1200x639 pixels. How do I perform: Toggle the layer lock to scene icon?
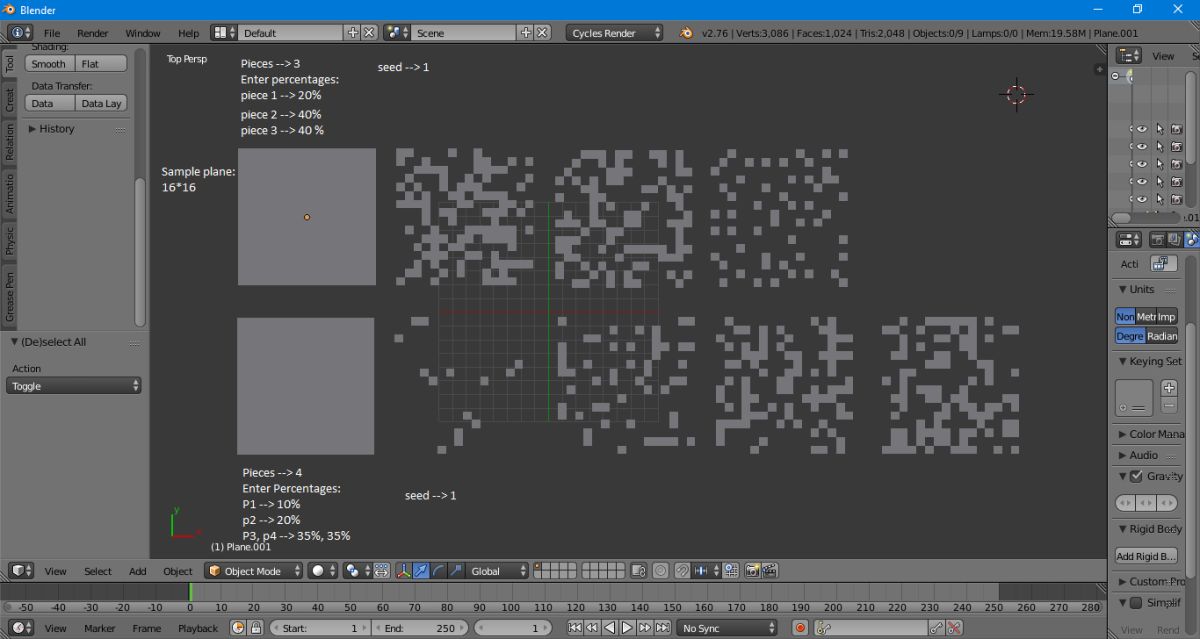pyautogui.click(x=638, y=571)
